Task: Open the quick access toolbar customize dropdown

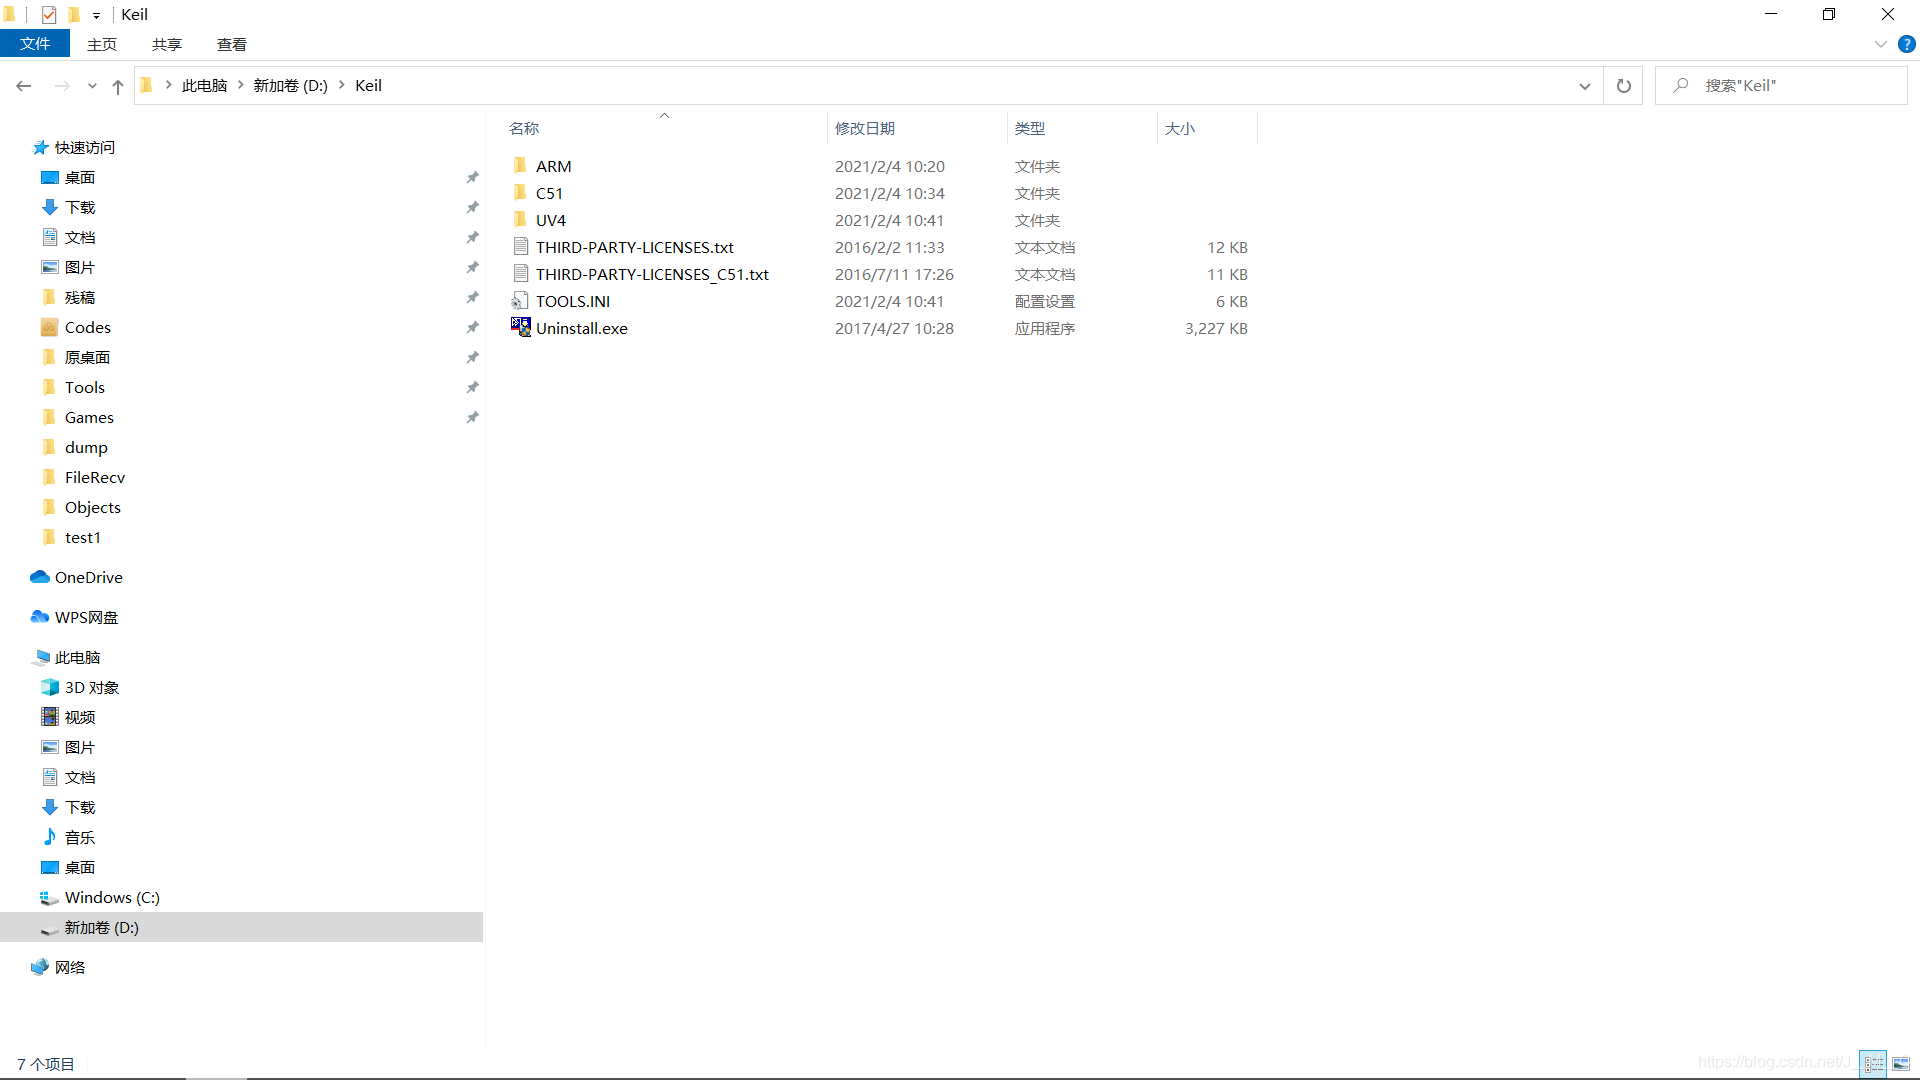Action: [x=96, y=15]
